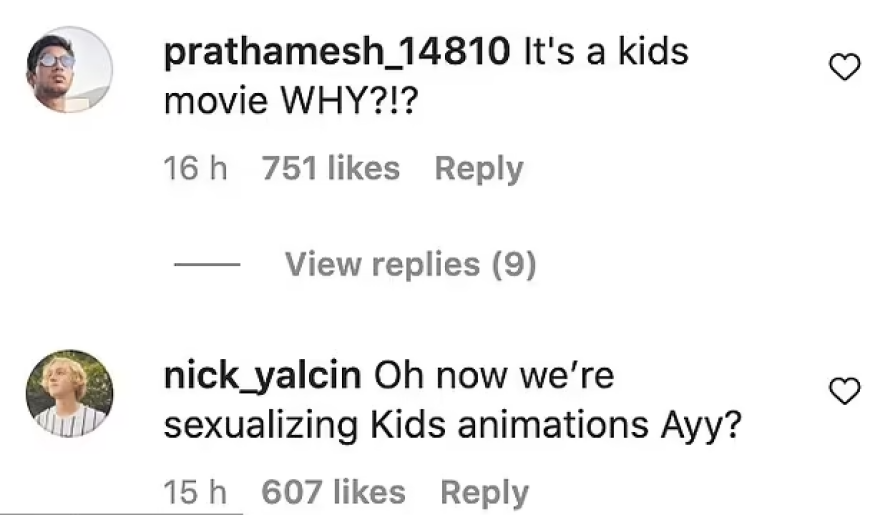The width and height of the screenshot is (880, 515).
Task: Click the prathamesh_14810 username
Action: tap(336, 52)
